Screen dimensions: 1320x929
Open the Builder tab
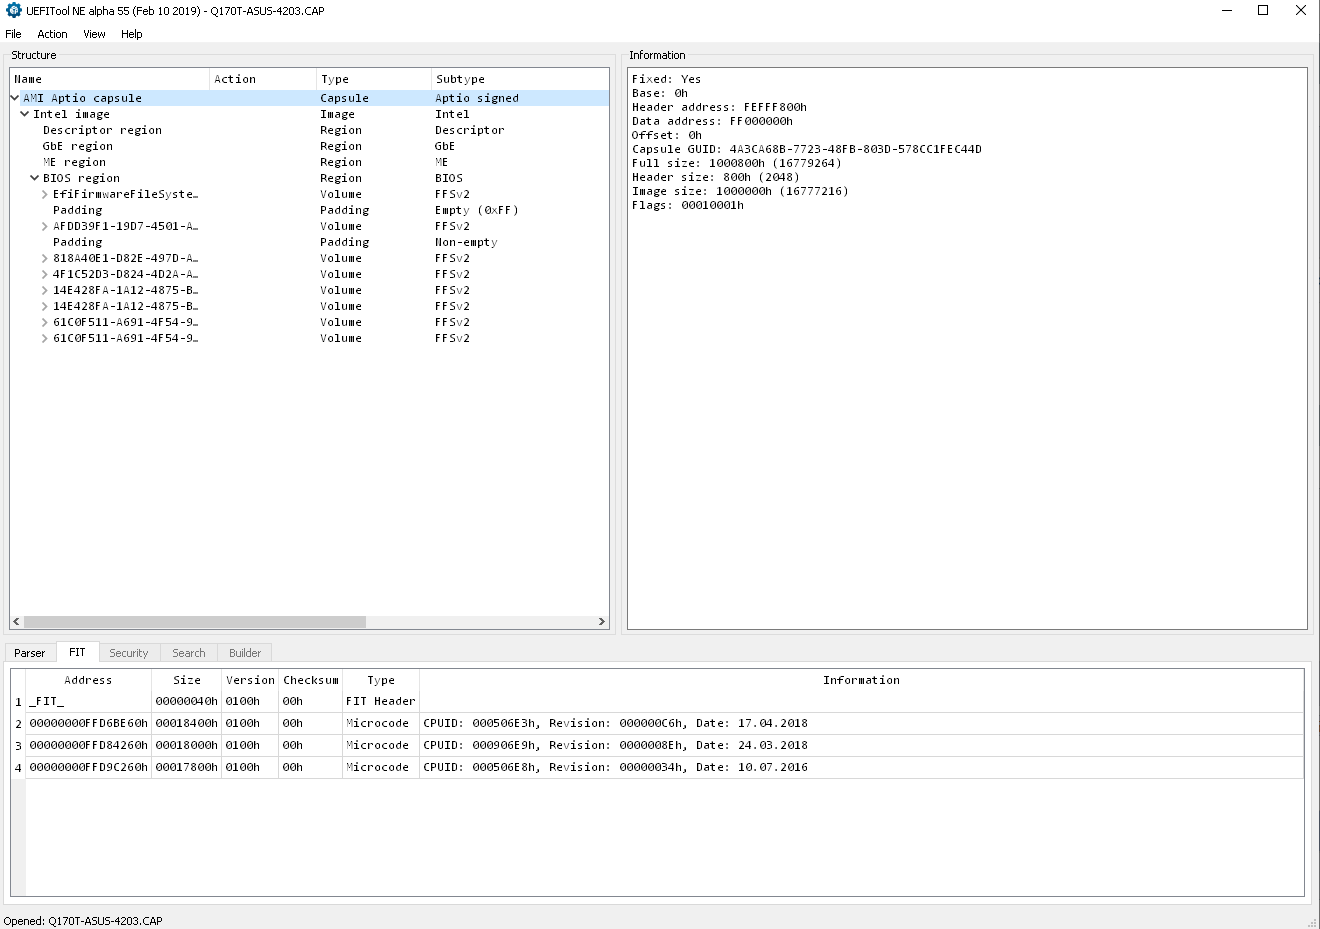click(x=245, y=653)
